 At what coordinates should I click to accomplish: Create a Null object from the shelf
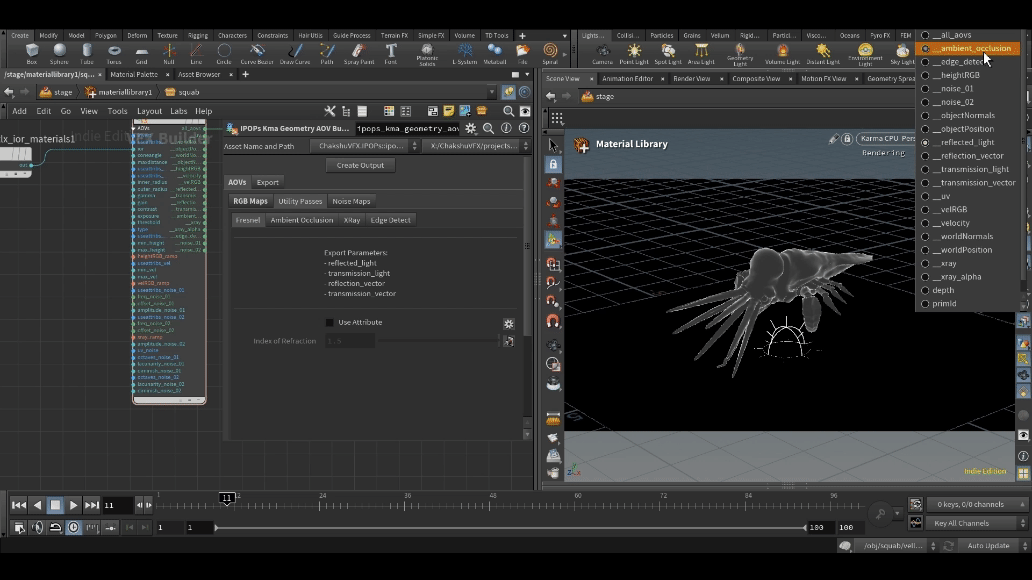(x=169, y=53)
